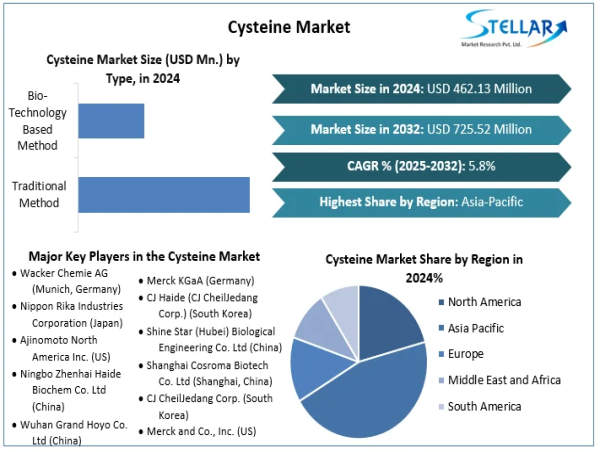600x452 pixels.
Task: Click 'Wuhan Grand Hoyo Co. Ltd' entry
Action: point(69,432)
